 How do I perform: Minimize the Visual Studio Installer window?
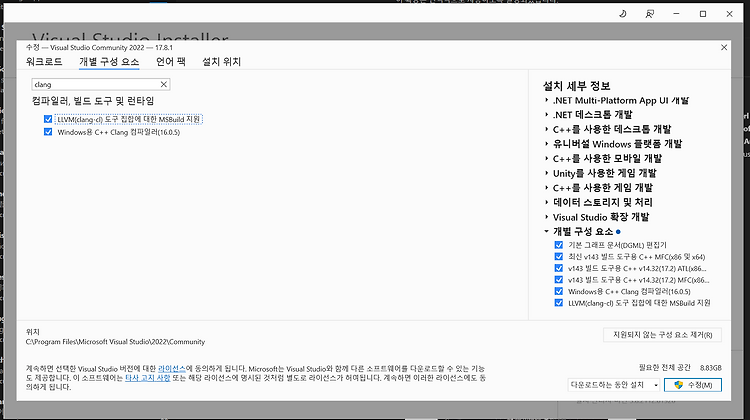(x=676, y=14)
